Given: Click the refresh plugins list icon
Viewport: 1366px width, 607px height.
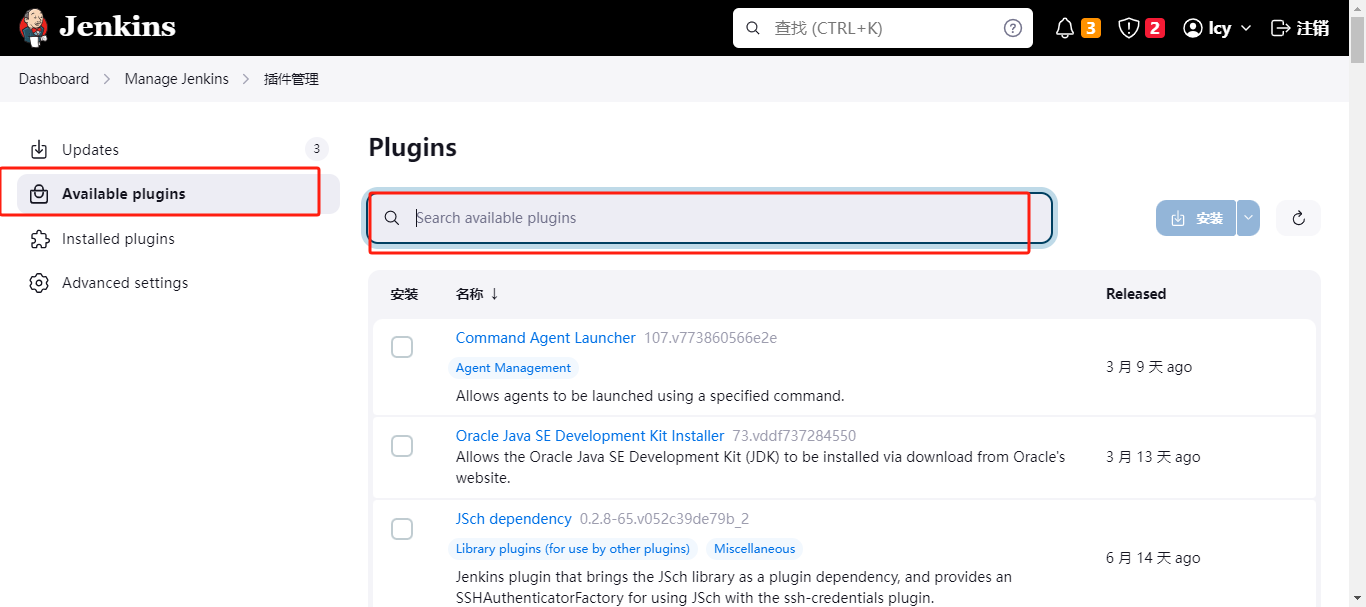Looking at the screenshot, I should click(x=1298, y=218).
